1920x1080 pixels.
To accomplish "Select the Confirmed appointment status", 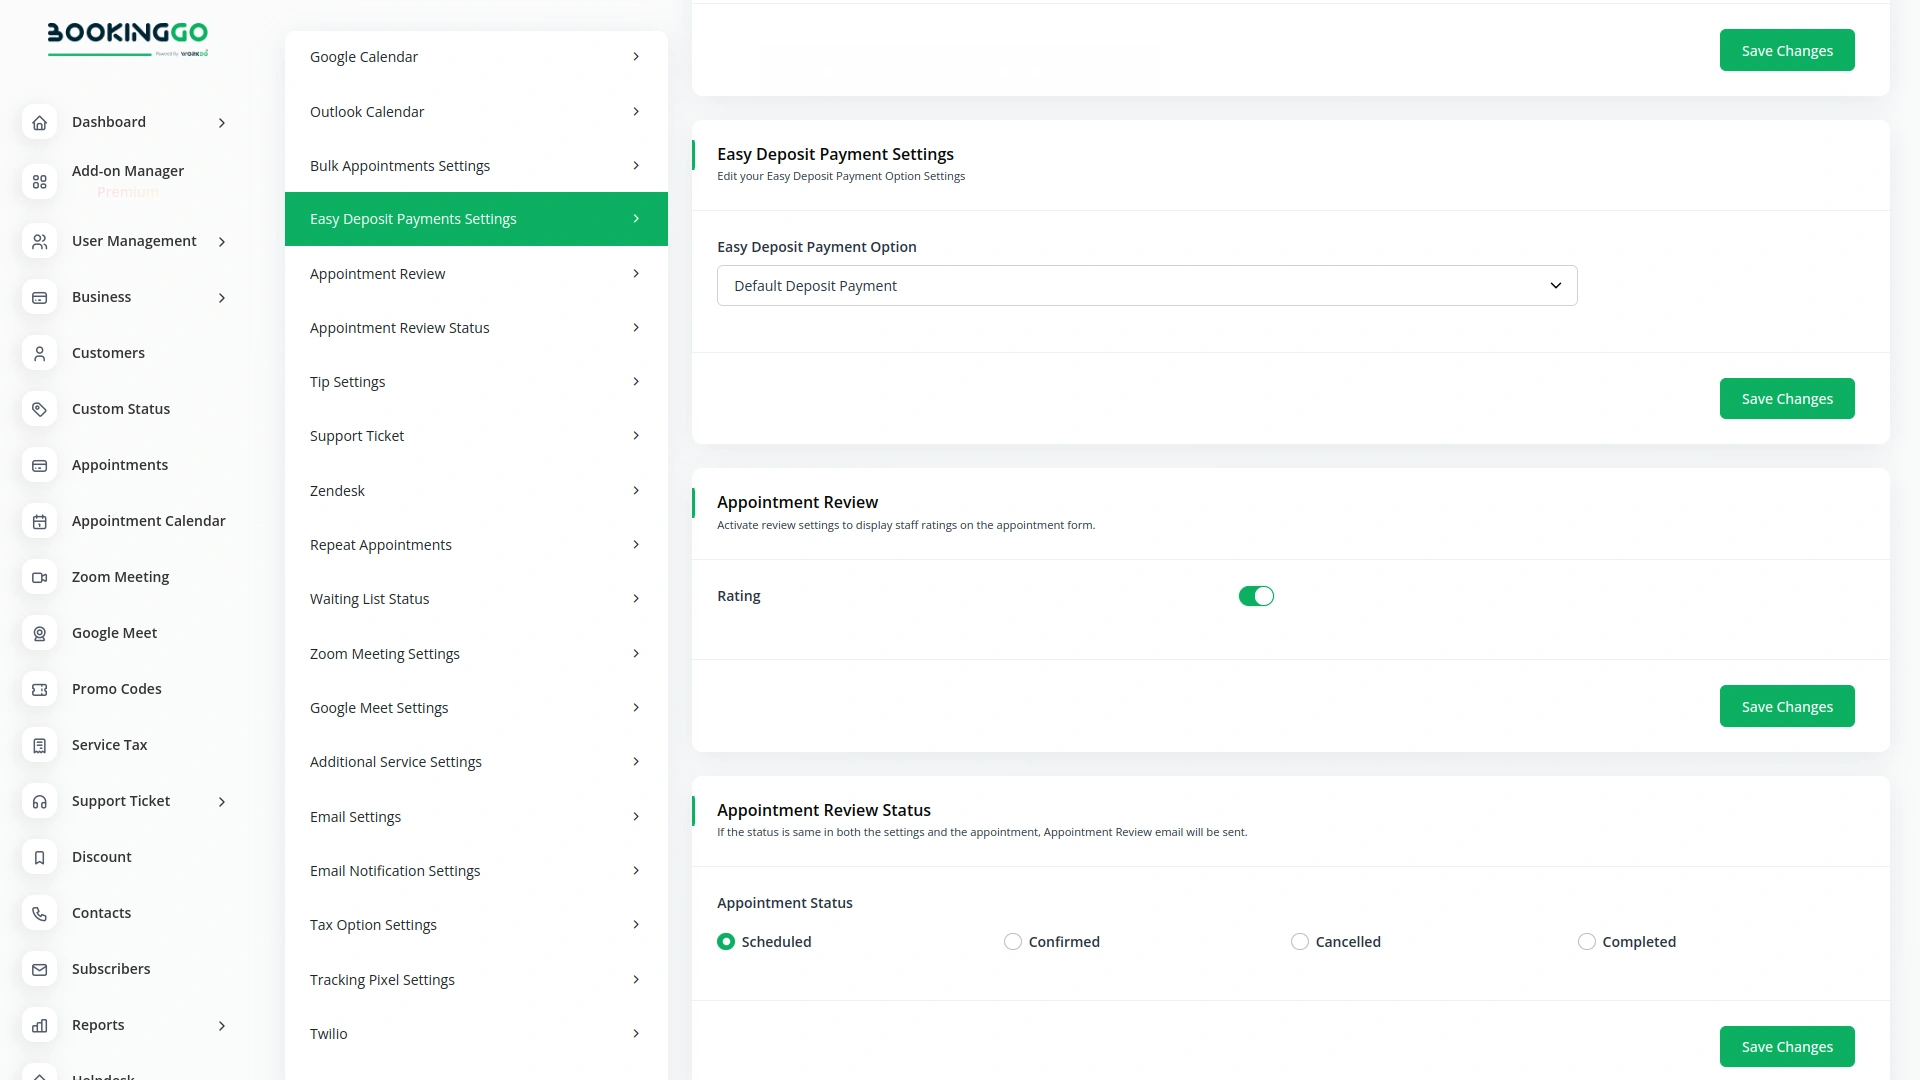I will (x=1012, y=941).
